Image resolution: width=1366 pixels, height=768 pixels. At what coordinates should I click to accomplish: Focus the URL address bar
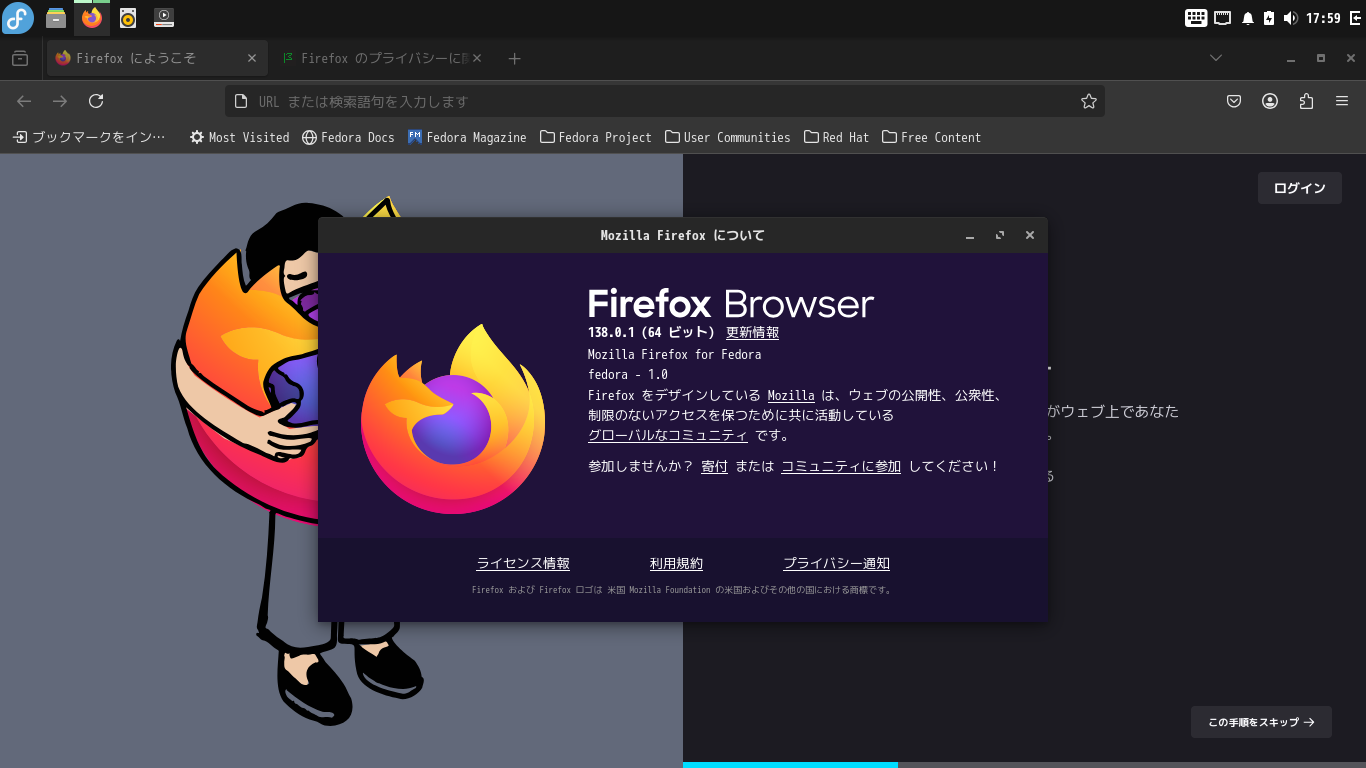pos(665,101)
